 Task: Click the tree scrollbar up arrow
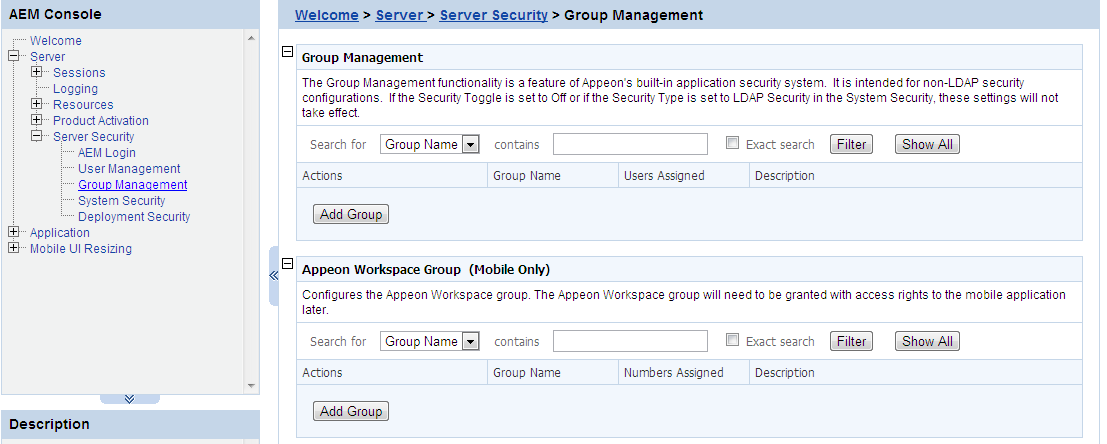(251, 37)
